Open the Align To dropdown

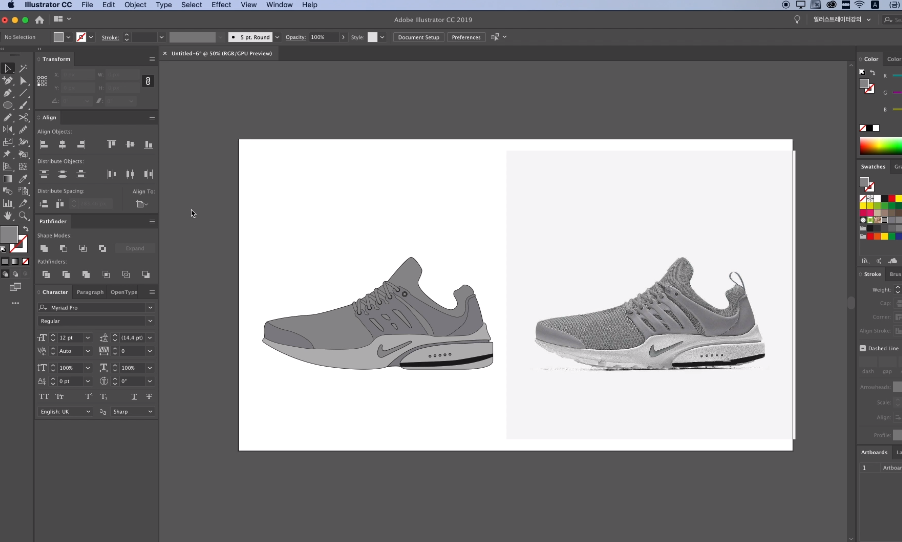click(x=140, y=204)
